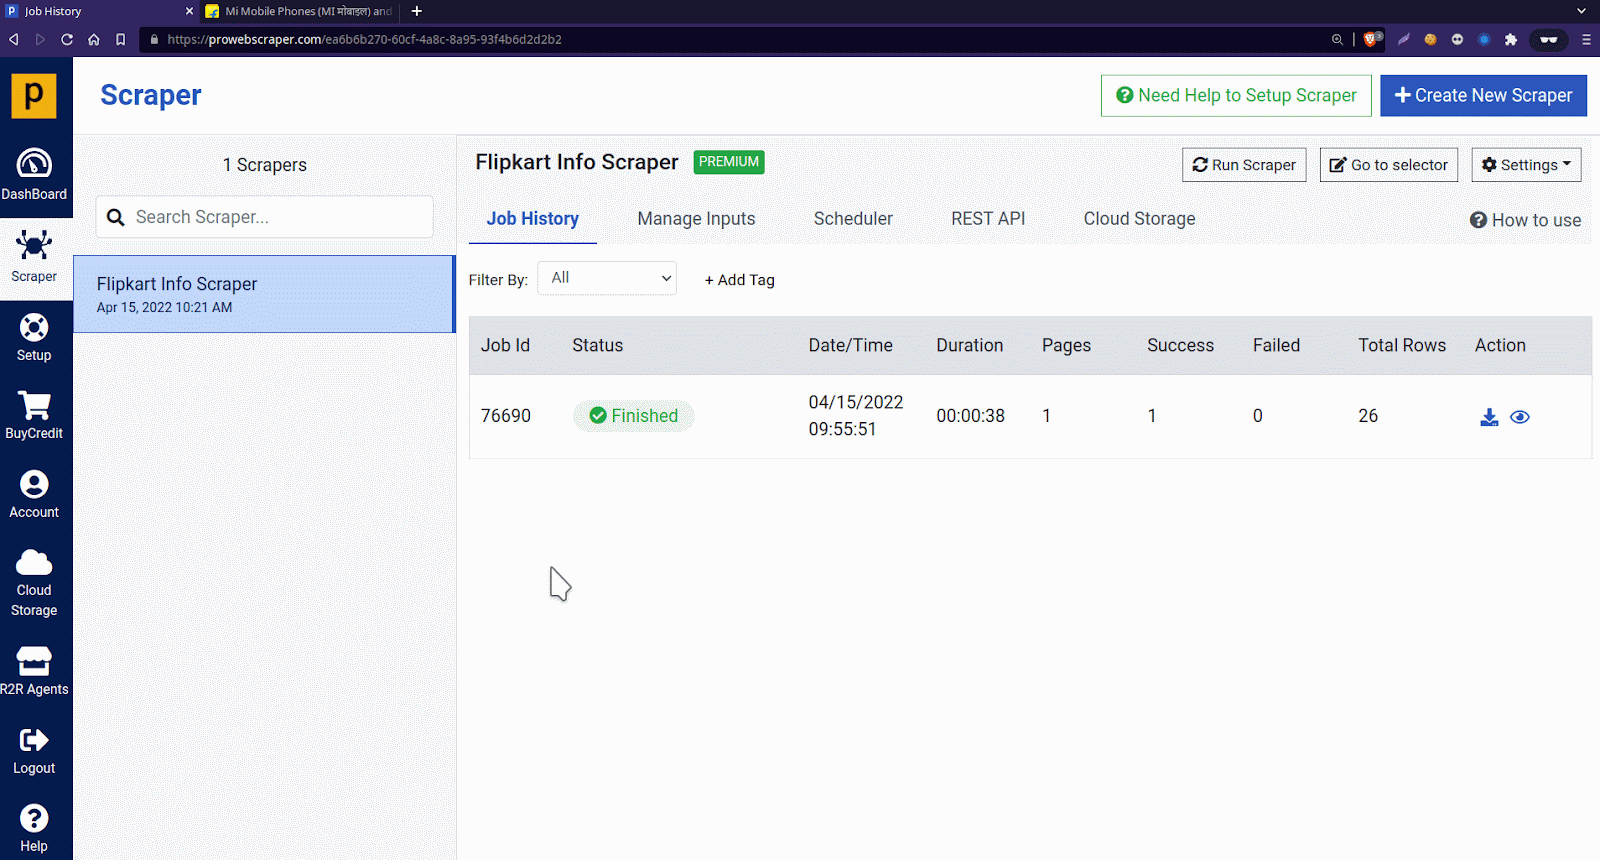1600x860 pixels.
Task: Click the browser back arrow
Action: (14, 39)
